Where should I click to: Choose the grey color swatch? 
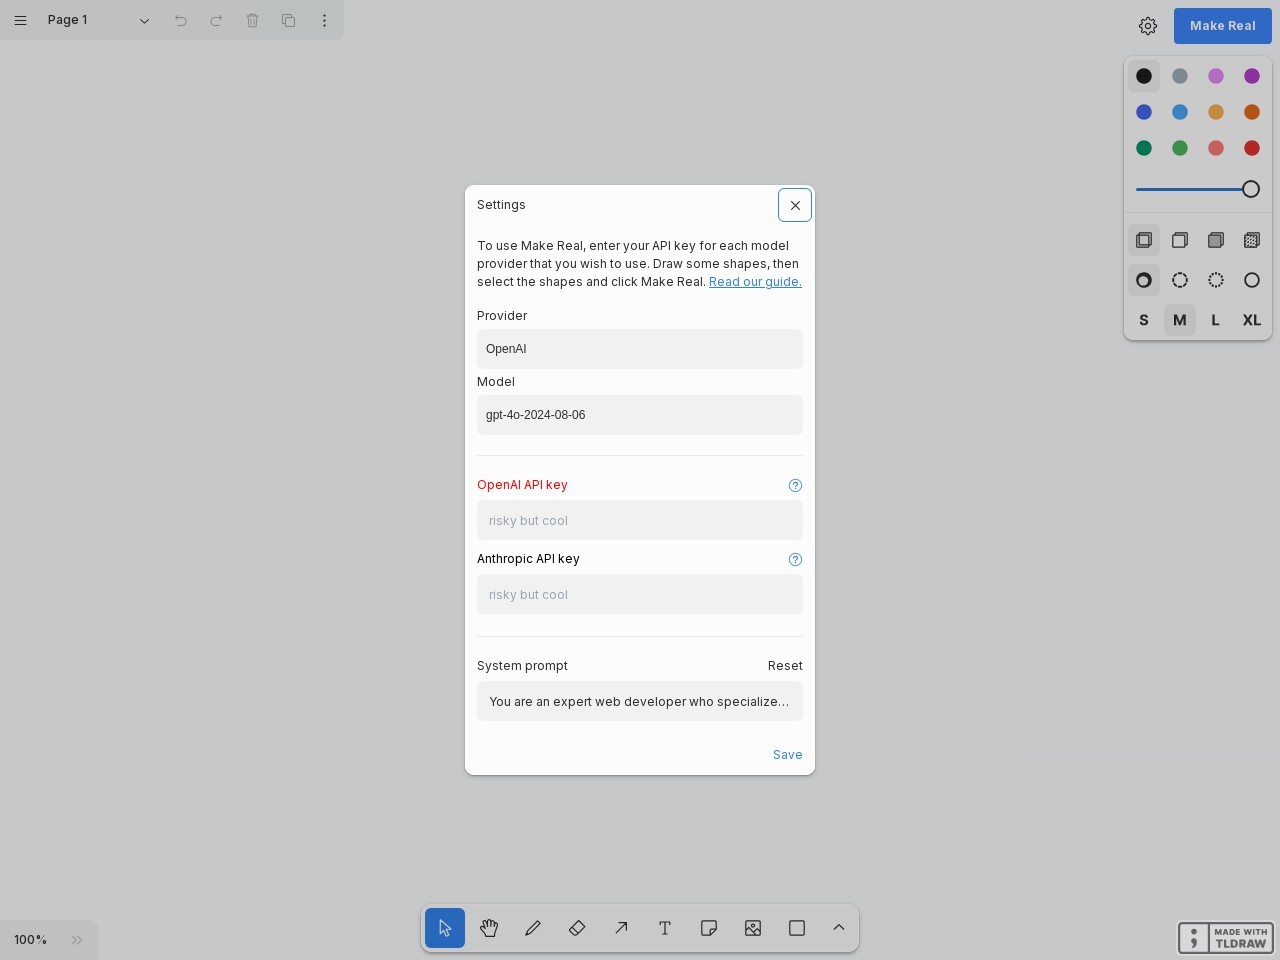coord(1180,76)
